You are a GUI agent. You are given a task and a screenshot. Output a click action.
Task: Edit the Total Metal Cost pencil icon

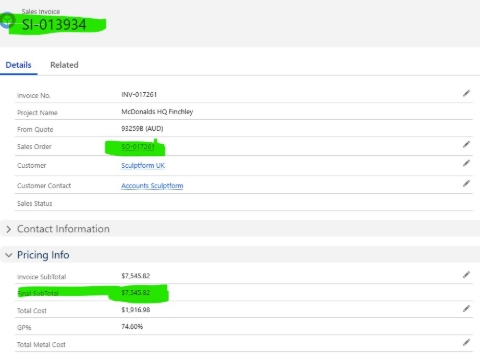point(466,342)
